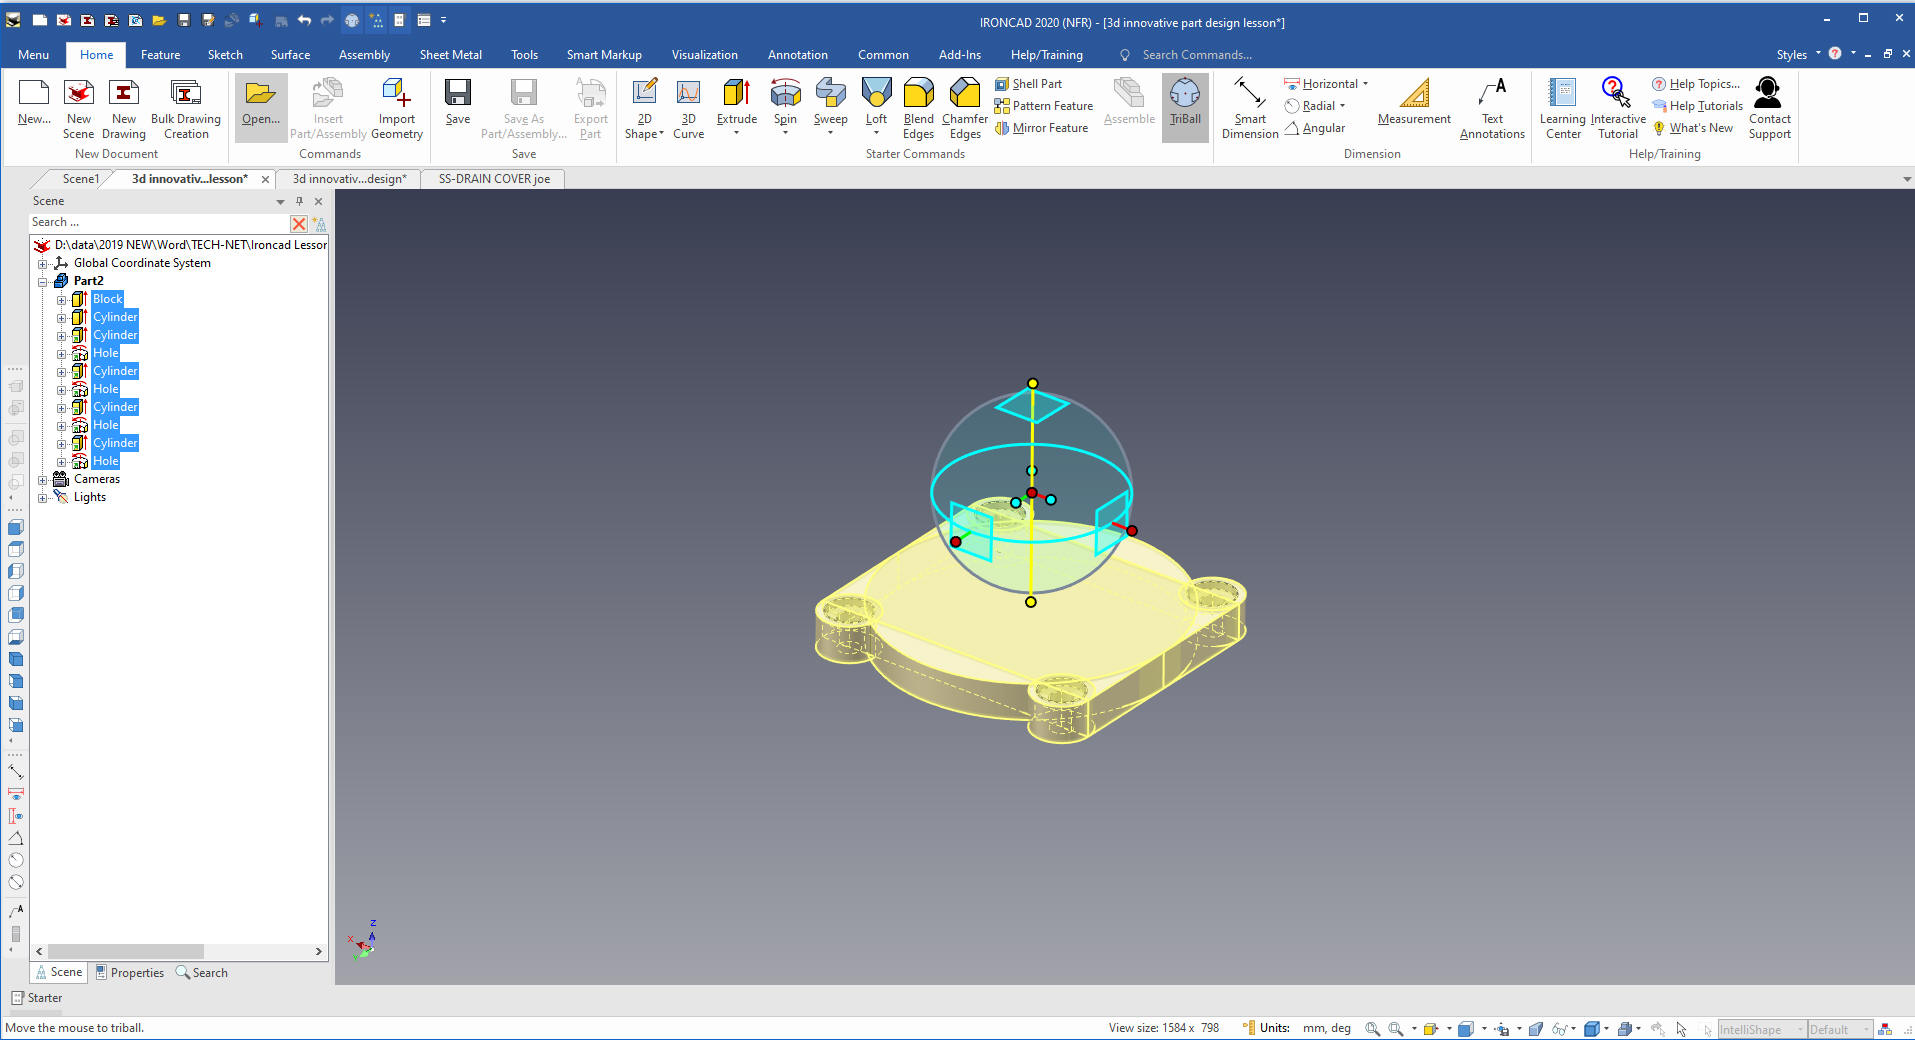Open the Sheet Metal ribbon tab
The height and width of the screenshot is (1040, 1915).
450,55
